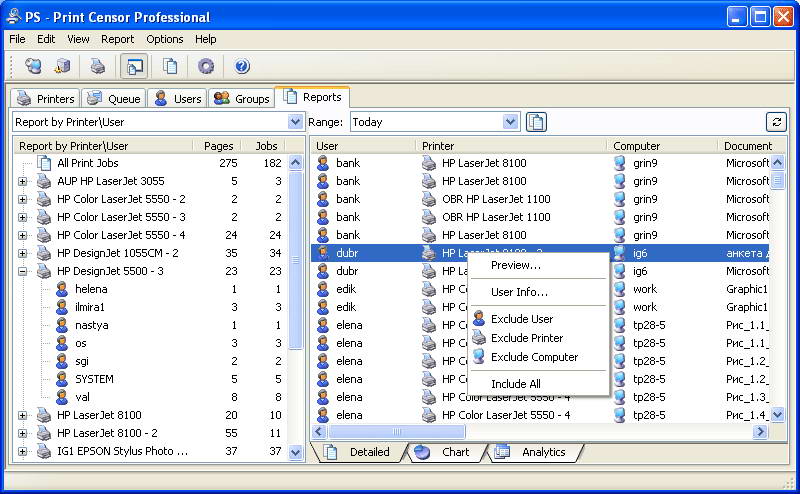Click the settings gear toolbar icon
This screenshot has height=494, width=800.
coord(206,66)
